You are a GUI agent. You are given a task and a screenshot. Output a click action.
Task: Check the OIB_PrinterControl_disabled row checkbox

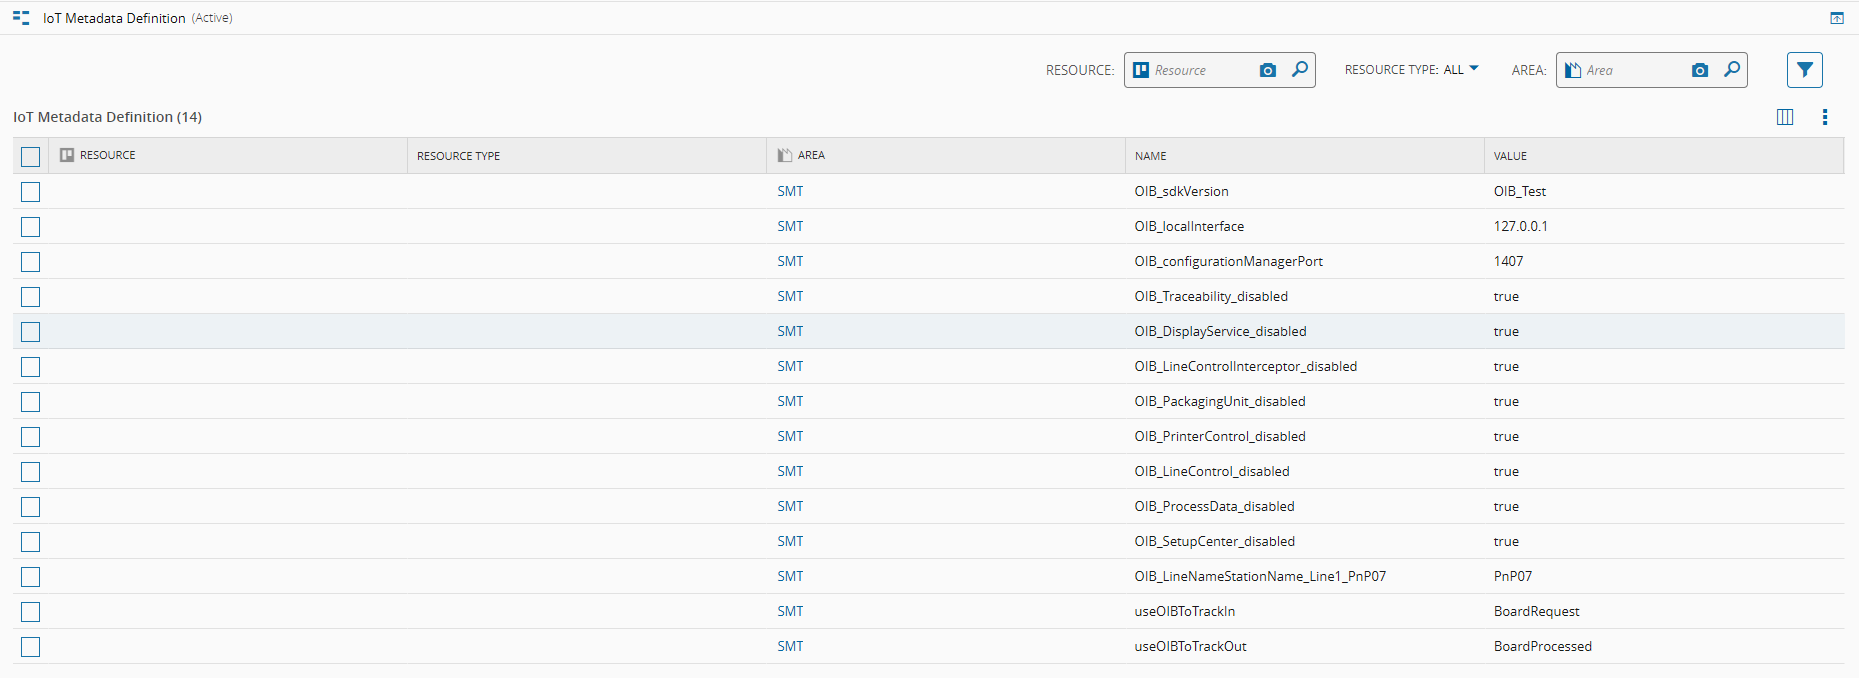(31, 436)
